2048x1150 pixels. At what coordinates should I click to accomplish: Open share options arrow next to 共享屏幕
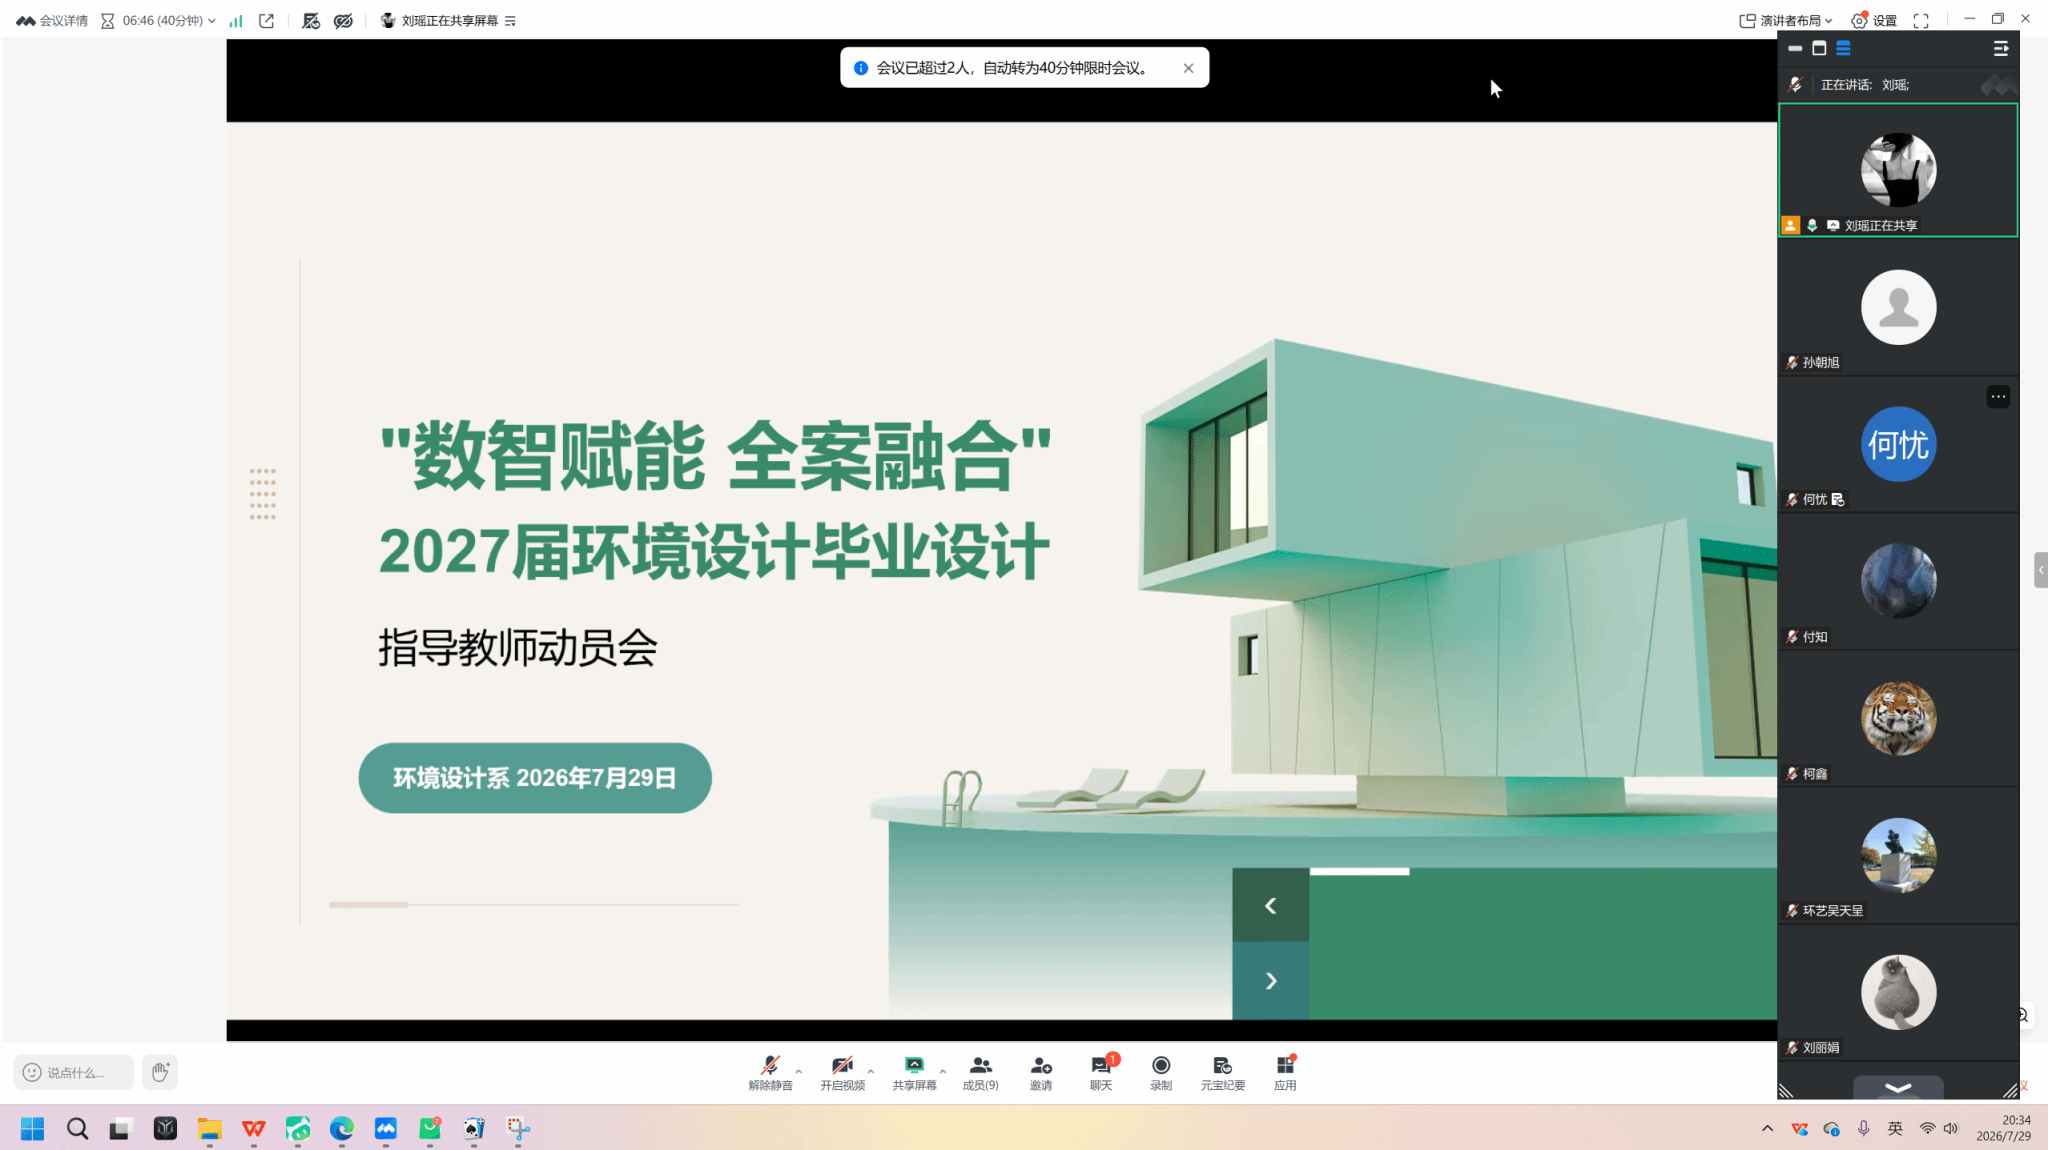pos(943,1071)
